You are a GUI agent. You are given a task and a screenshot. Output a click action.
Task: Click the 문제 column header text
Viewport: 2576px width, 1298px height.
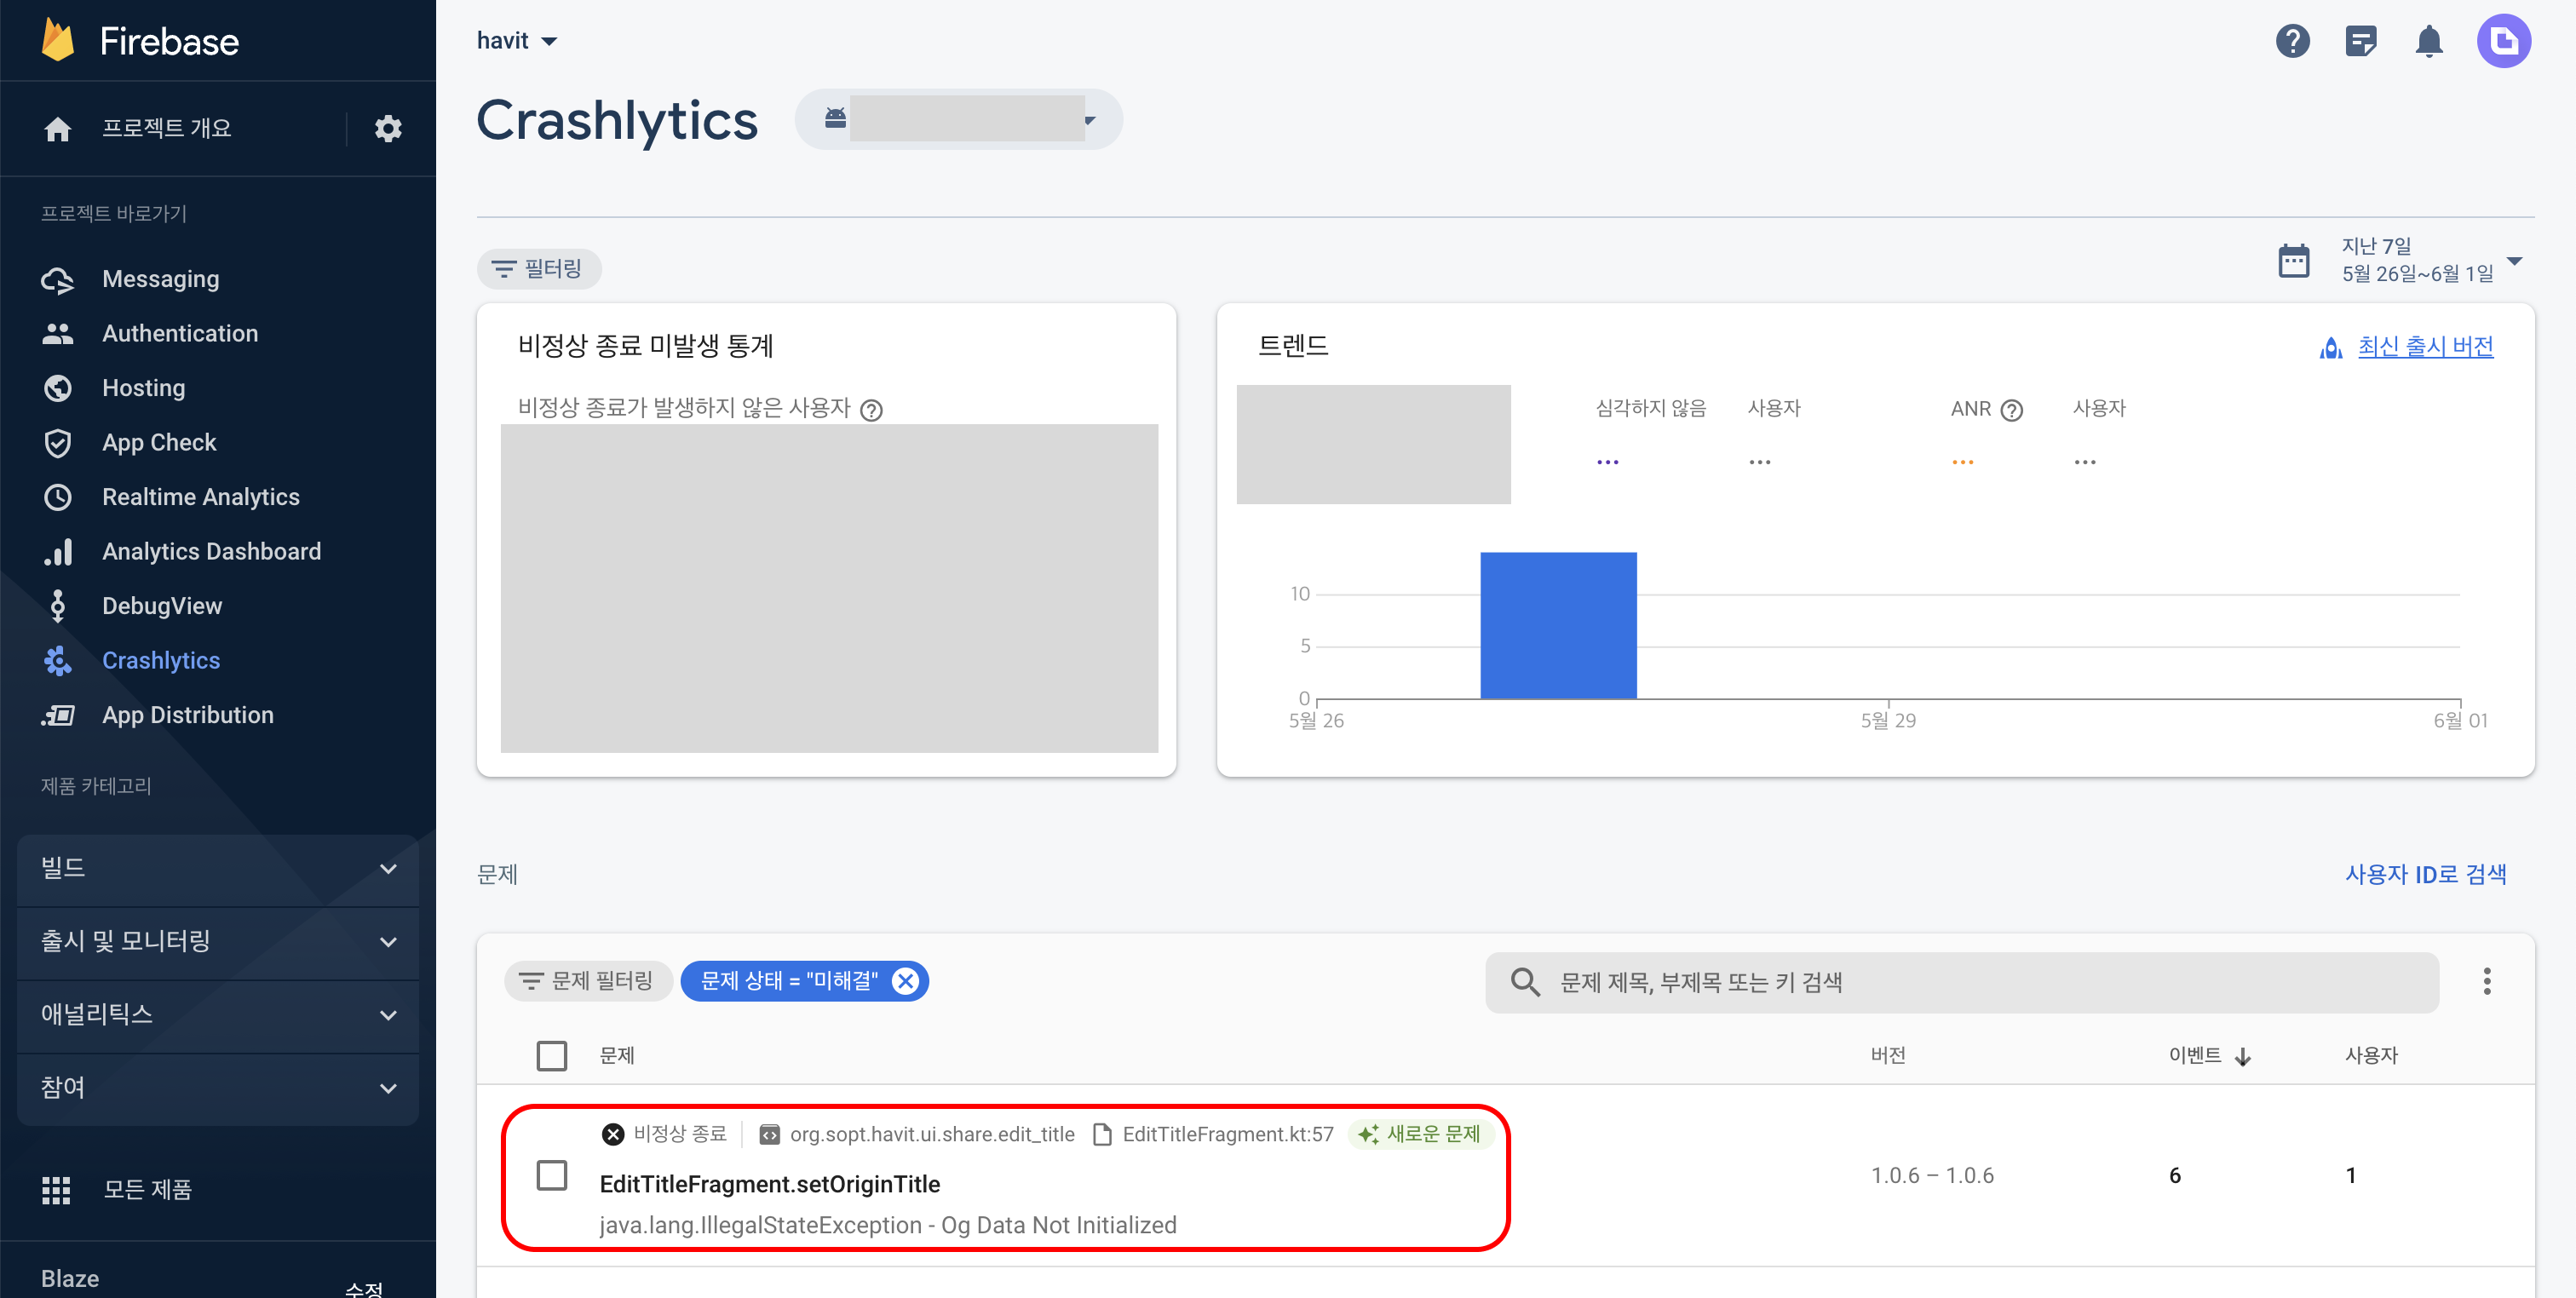coord(616,1056)
